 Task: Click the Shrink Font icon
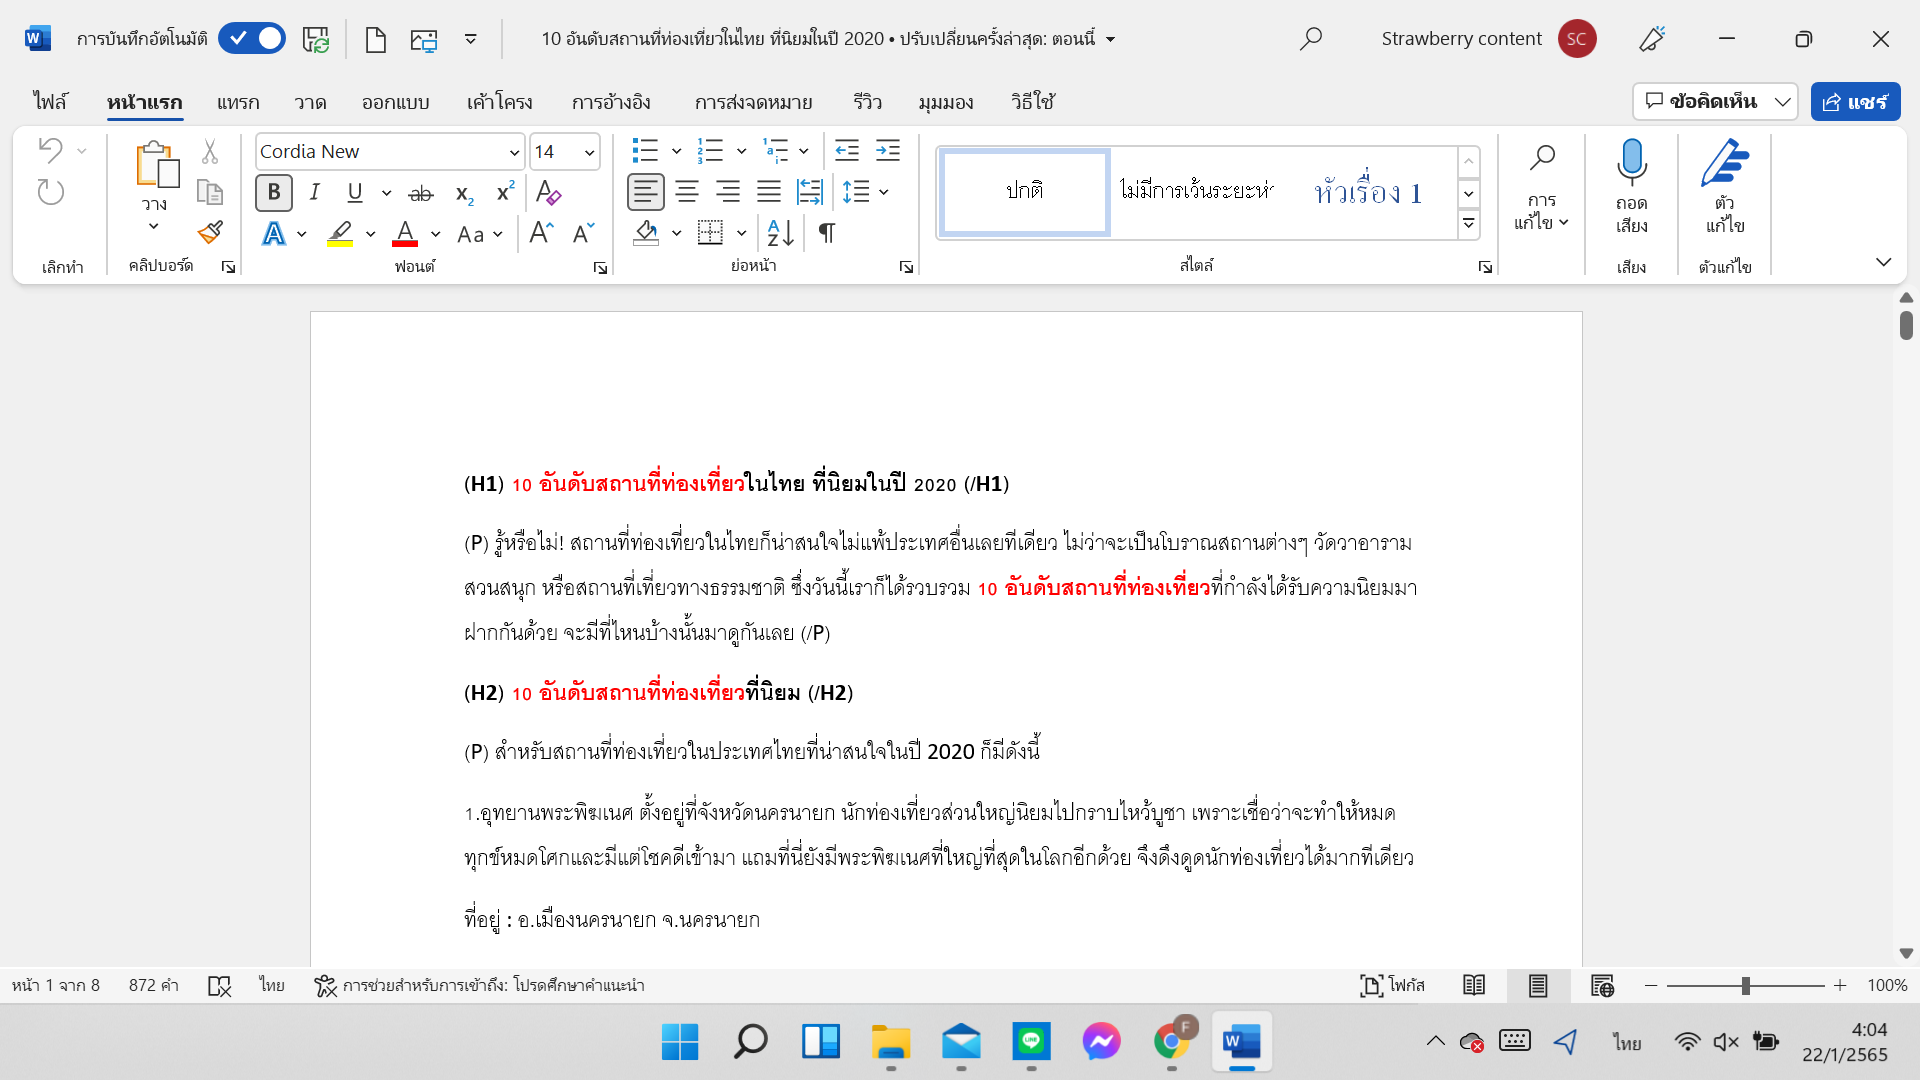coord(584,233)
